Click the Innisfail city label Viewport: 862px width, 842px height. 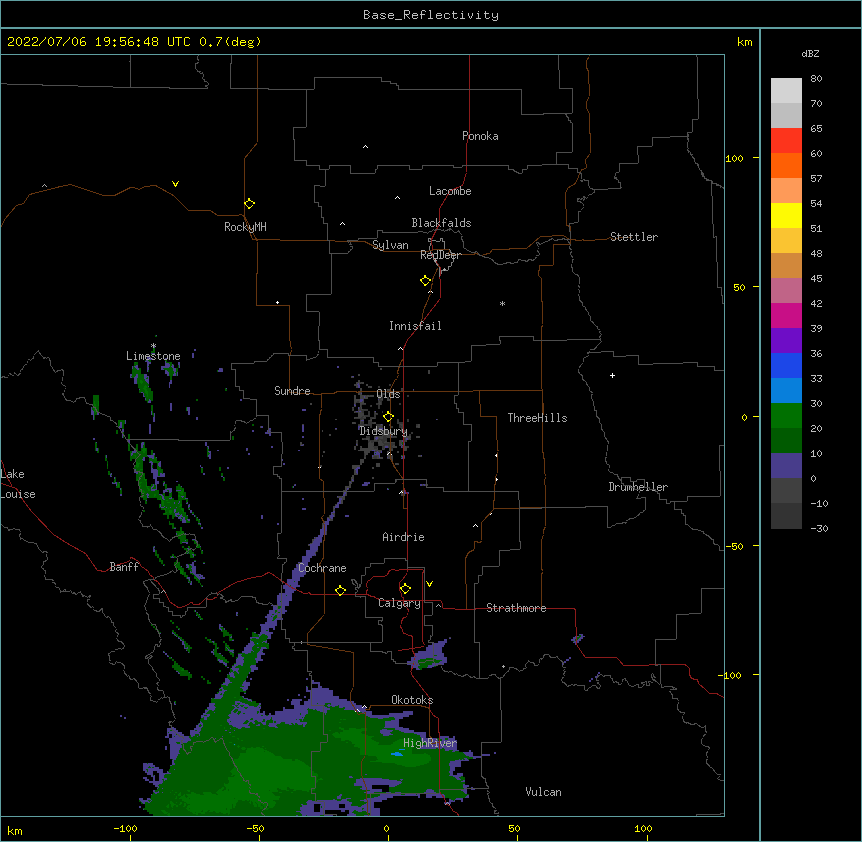(x=415, y=326)
